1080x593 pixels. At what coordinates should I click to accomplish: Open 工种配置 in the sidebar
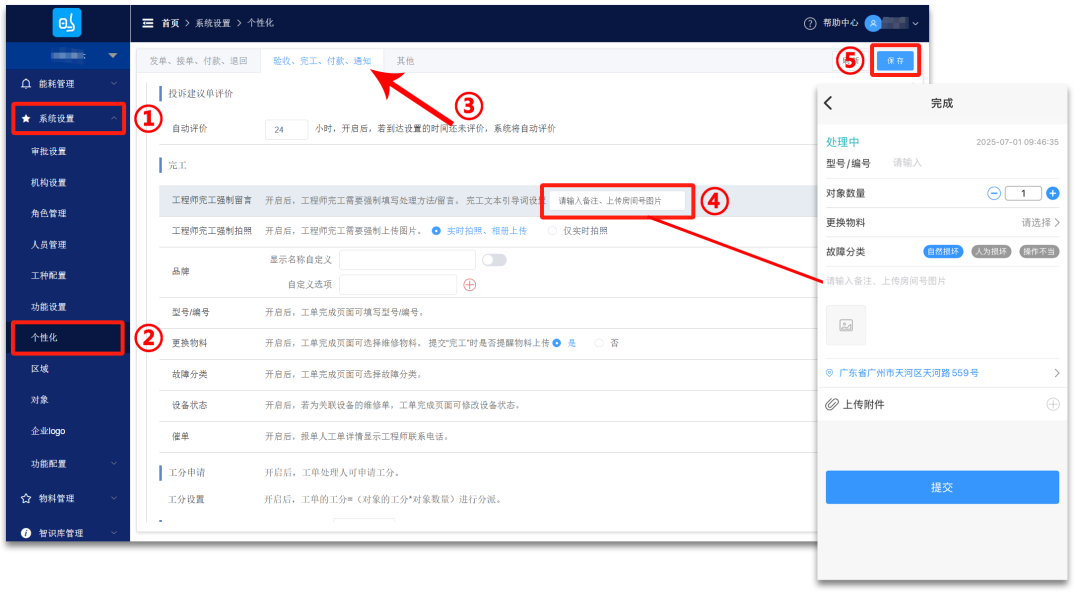[48, 275]
